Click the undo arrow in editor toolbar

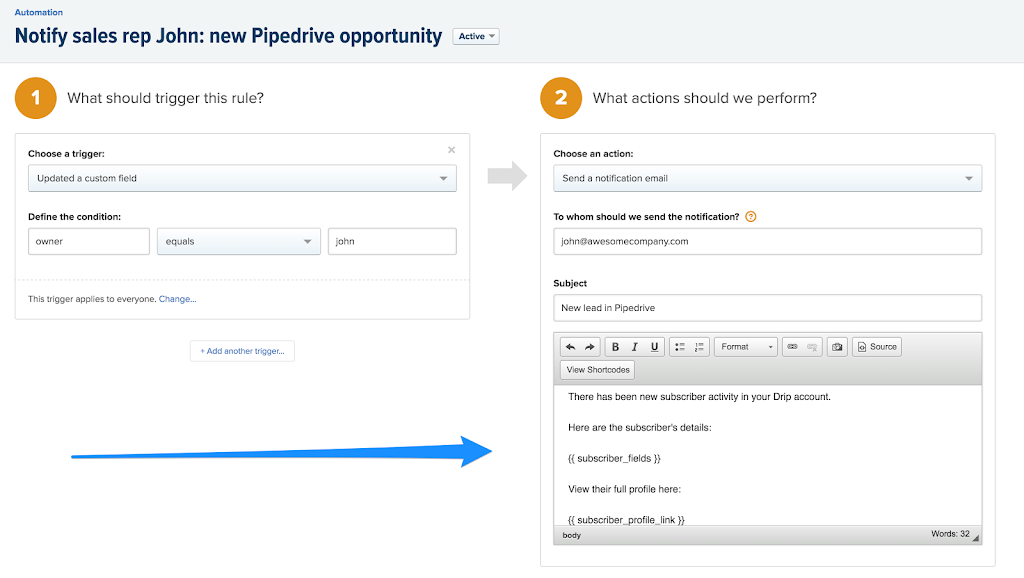(570, 347)
